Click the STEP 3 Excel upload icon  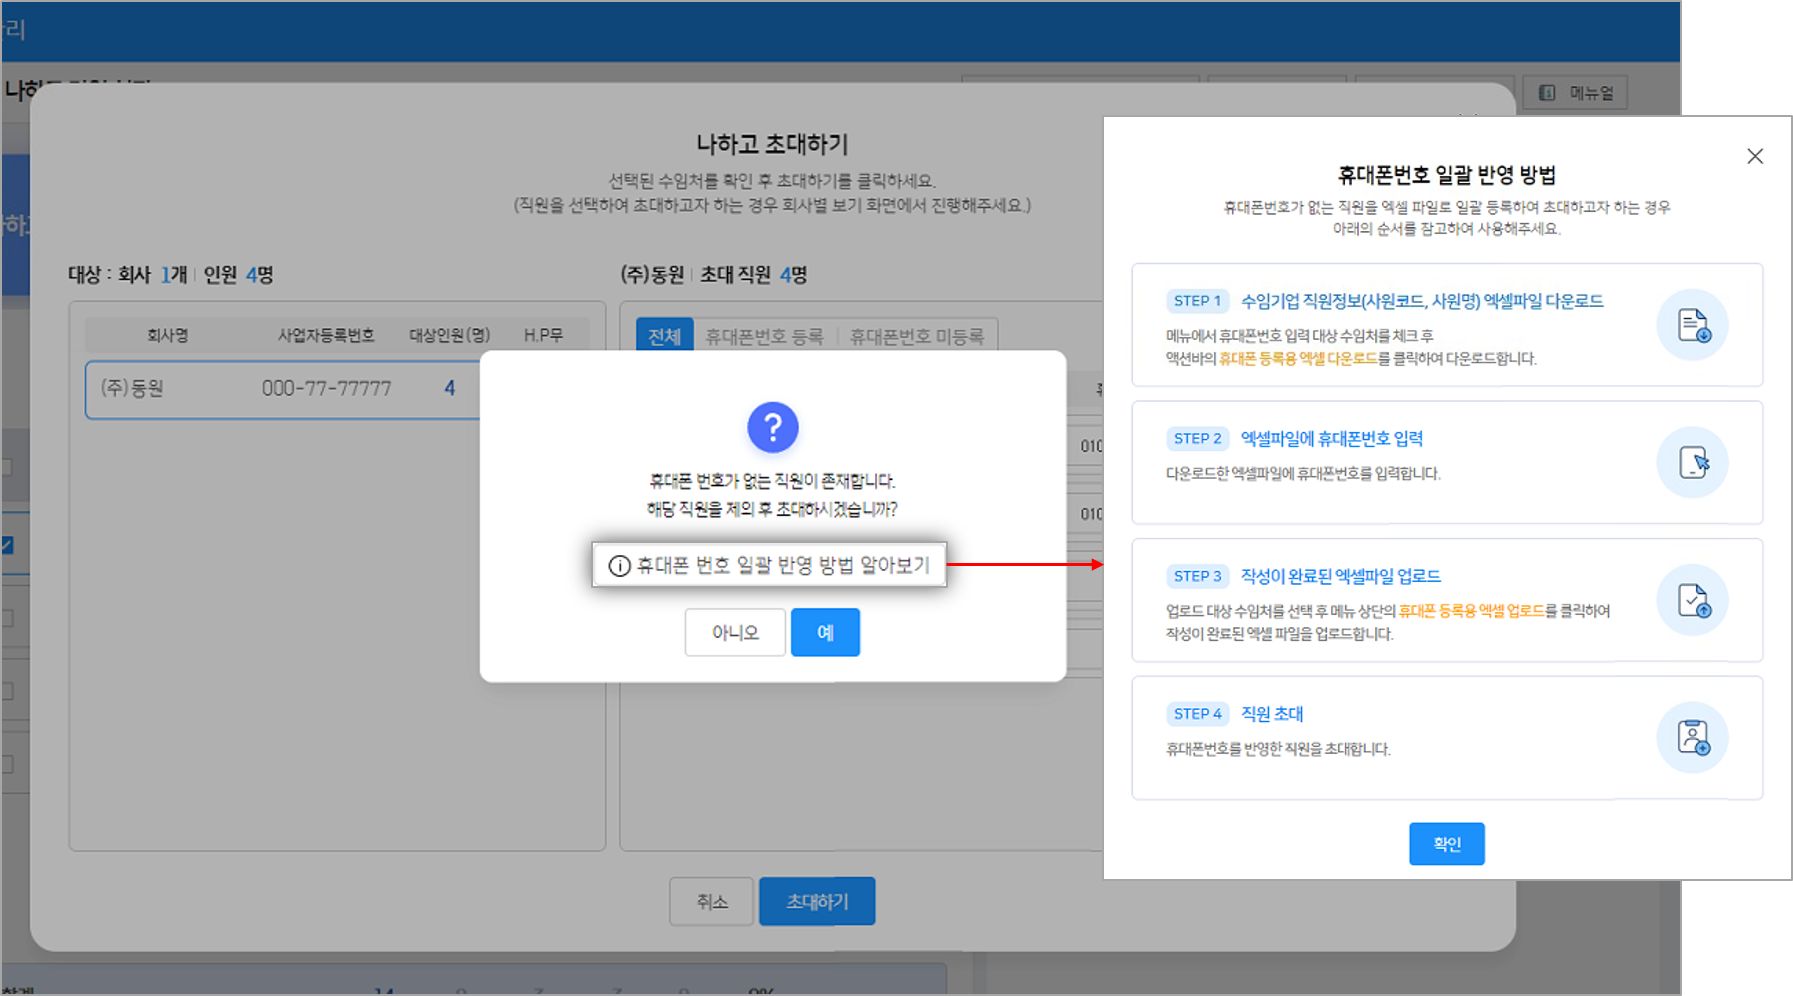point(1693,600)
